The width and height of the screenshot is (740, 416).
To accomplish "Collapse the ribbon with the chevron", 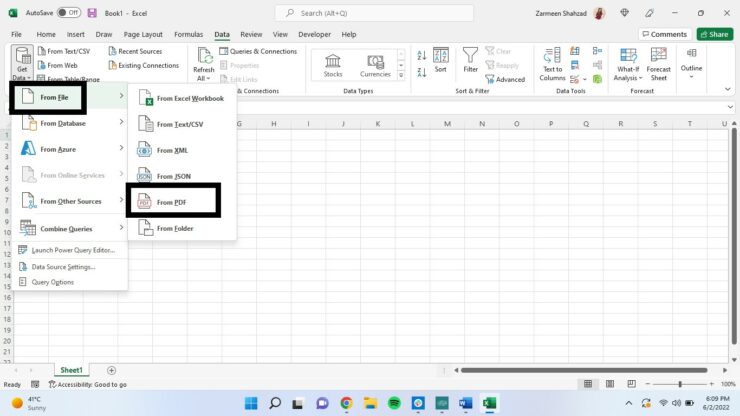I will point(727,89).
